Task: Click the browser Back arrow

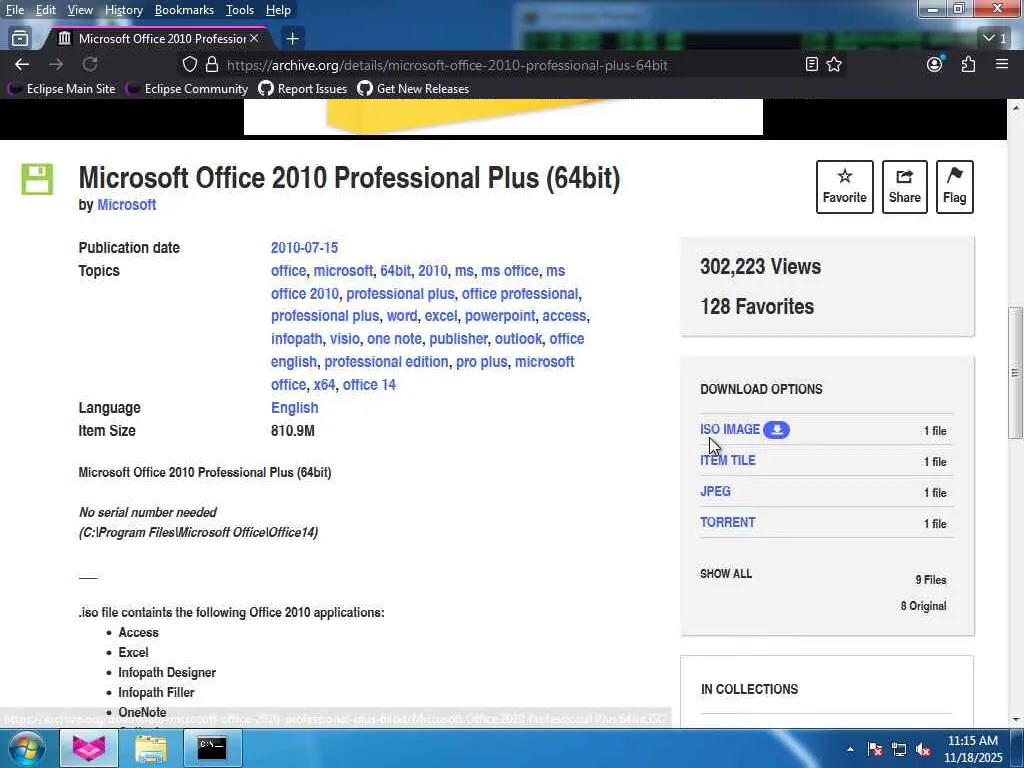Action: click(x=22, y=64)
